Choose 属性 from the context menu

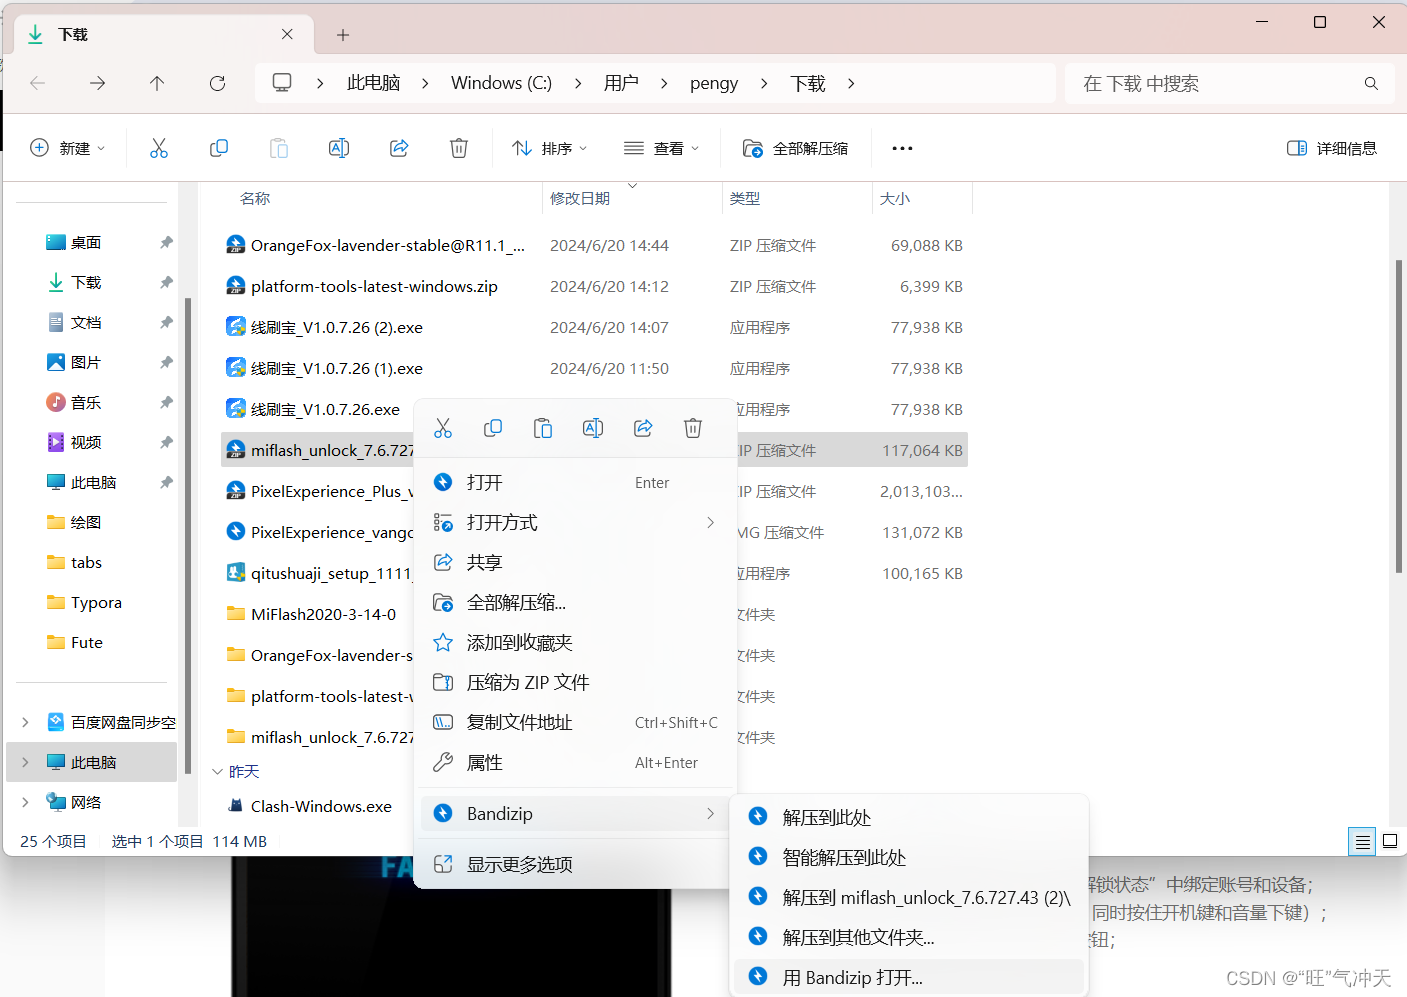pyautogui.click(x=485, y=763)
